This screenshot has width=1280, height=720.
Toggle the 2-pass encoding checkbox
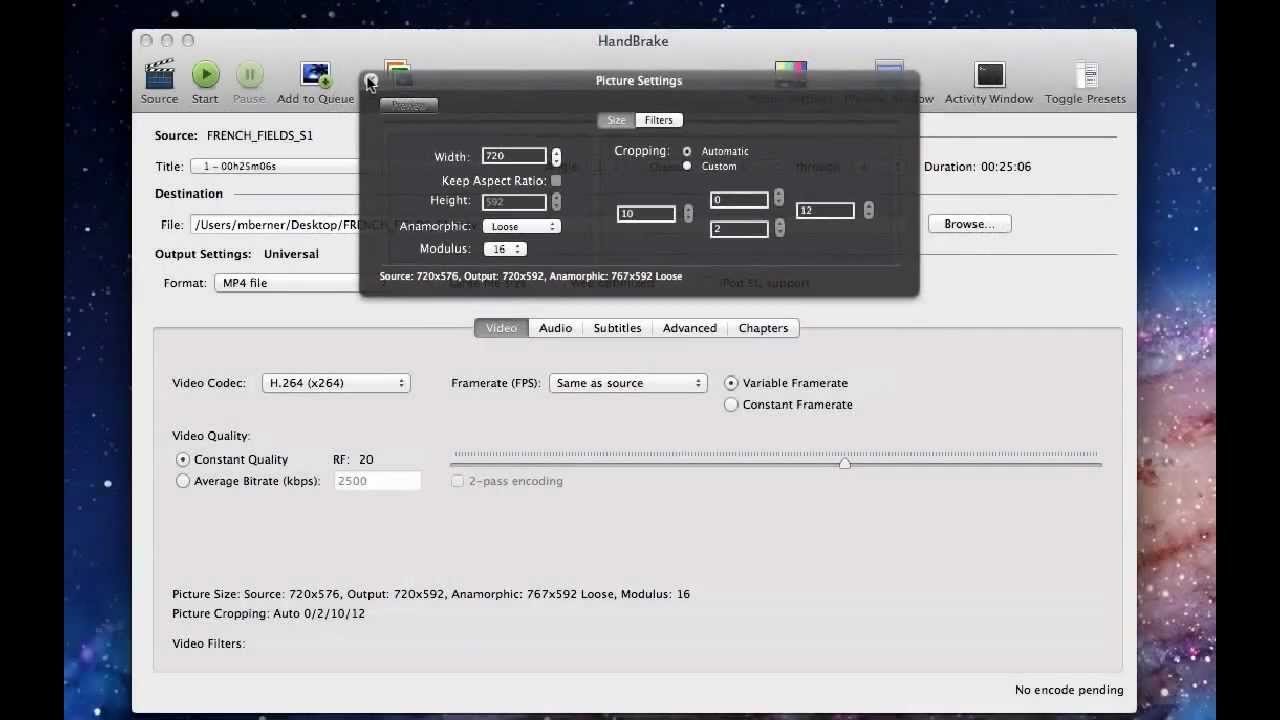pyautogui.click(x=457, y=481)
